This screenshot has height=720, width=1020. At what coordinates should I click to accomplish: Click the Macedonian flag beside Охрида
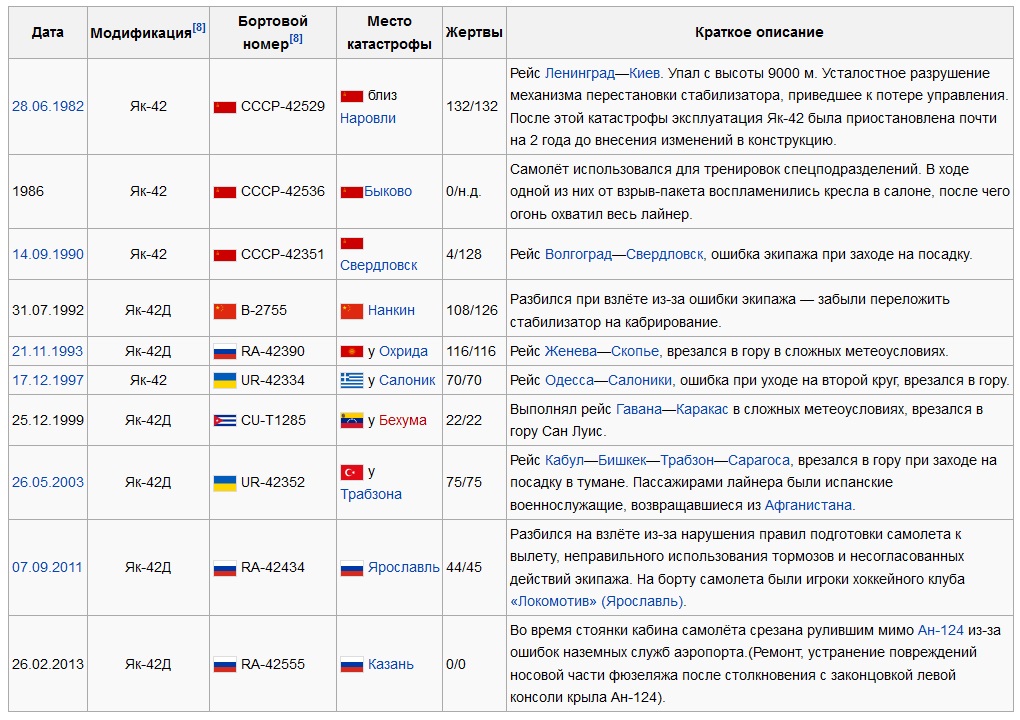tap(351, 351)
